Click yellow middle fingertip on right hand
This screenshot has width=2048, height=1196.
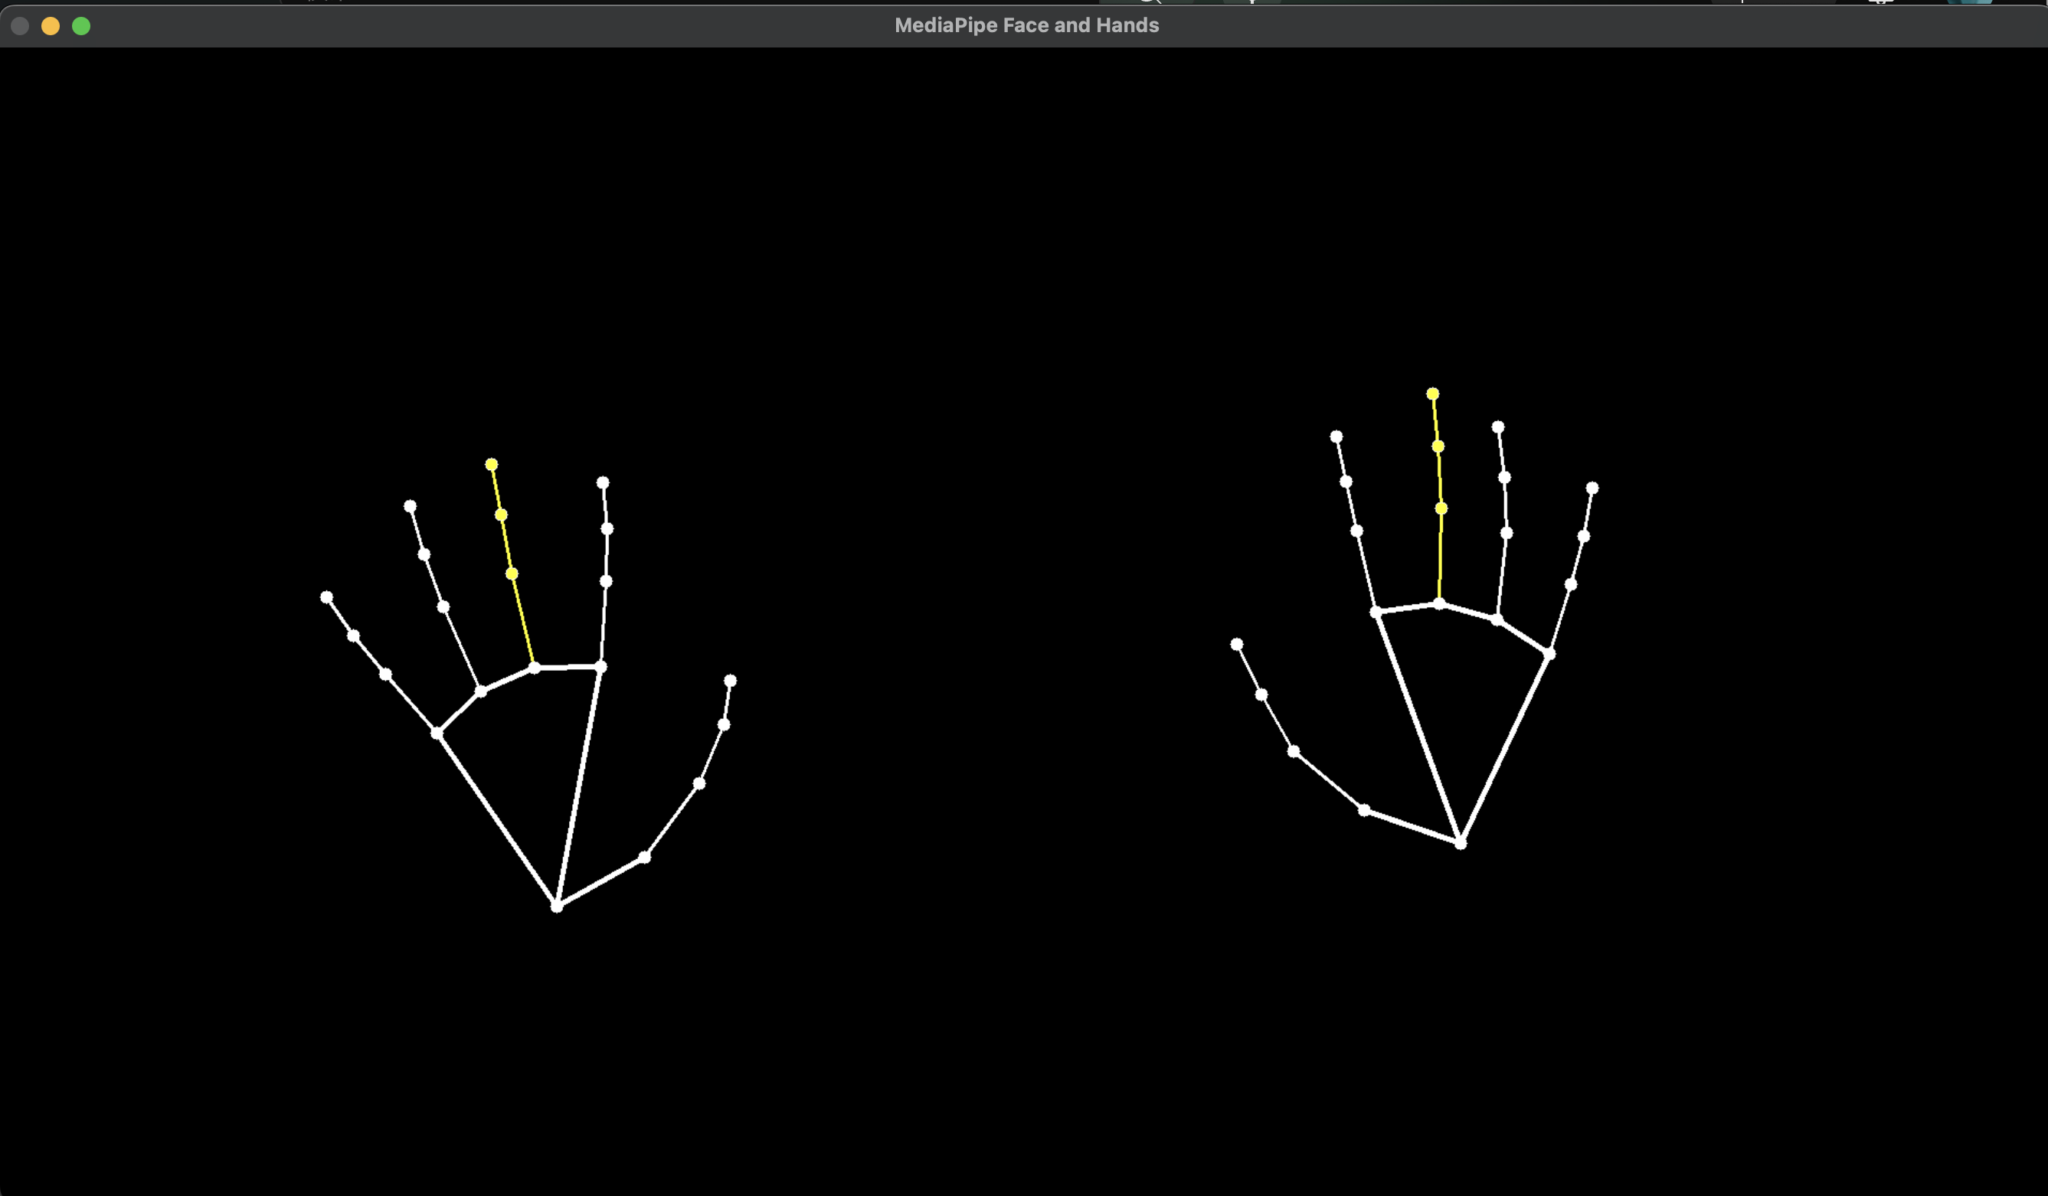pos(1433,394)
